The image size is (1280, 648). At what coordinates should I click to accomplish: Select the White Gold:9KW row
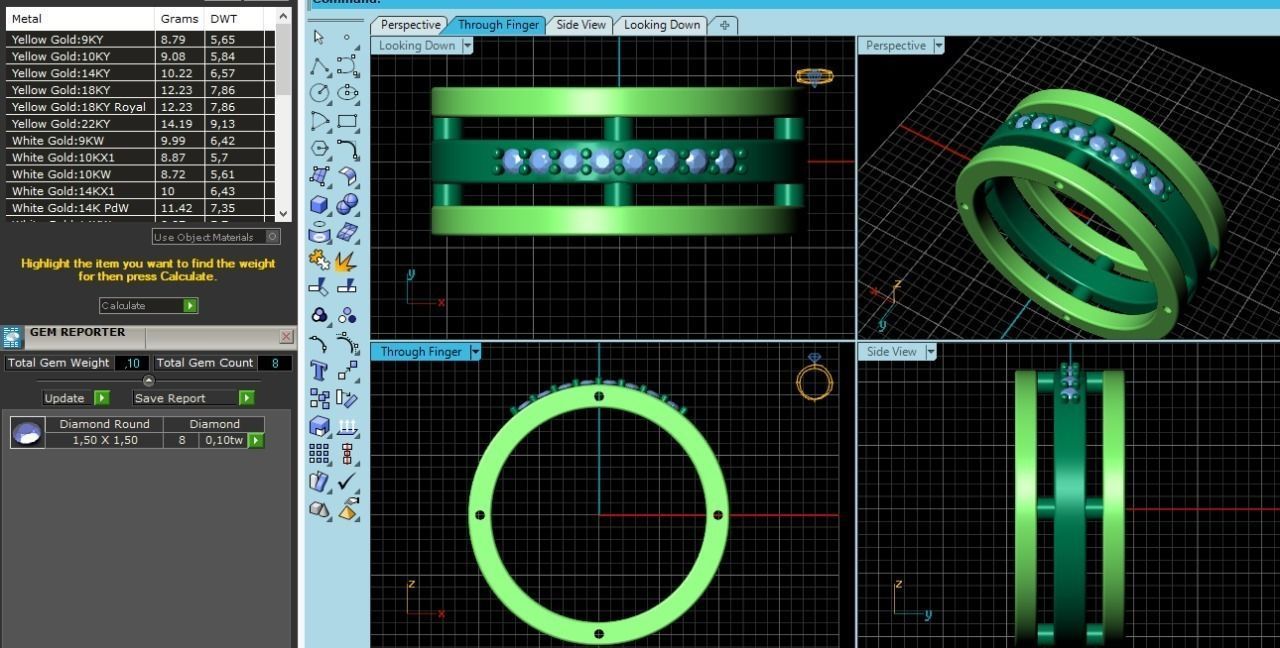(140, 141)
